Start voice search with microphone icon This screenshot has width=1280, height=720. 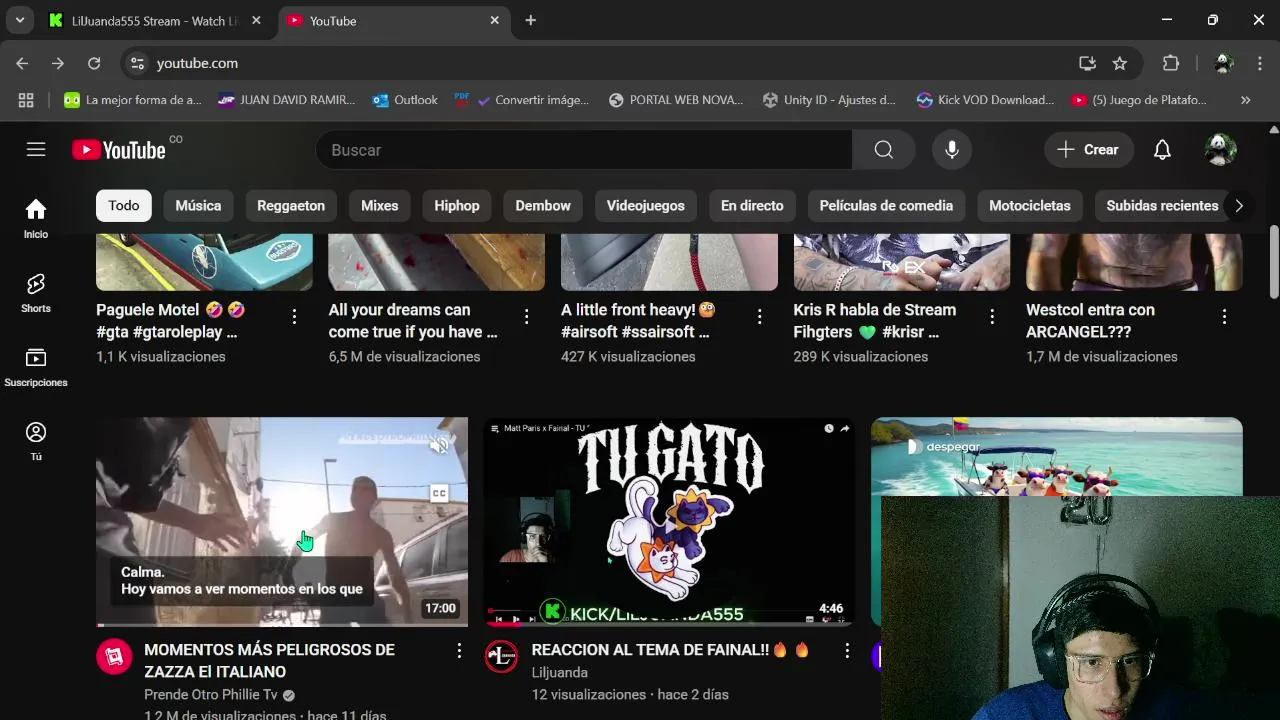pyautogui.click(x=952, y=150)
